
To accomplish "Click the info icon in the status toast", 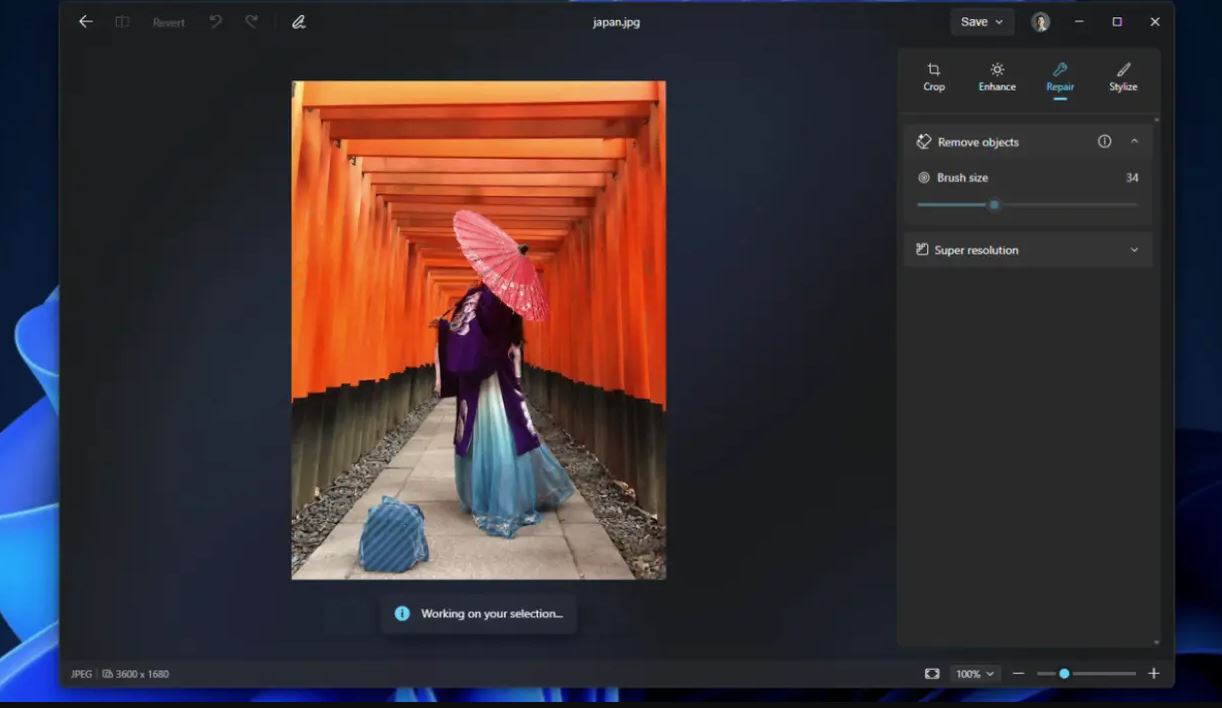I will [x=402, y=614].
